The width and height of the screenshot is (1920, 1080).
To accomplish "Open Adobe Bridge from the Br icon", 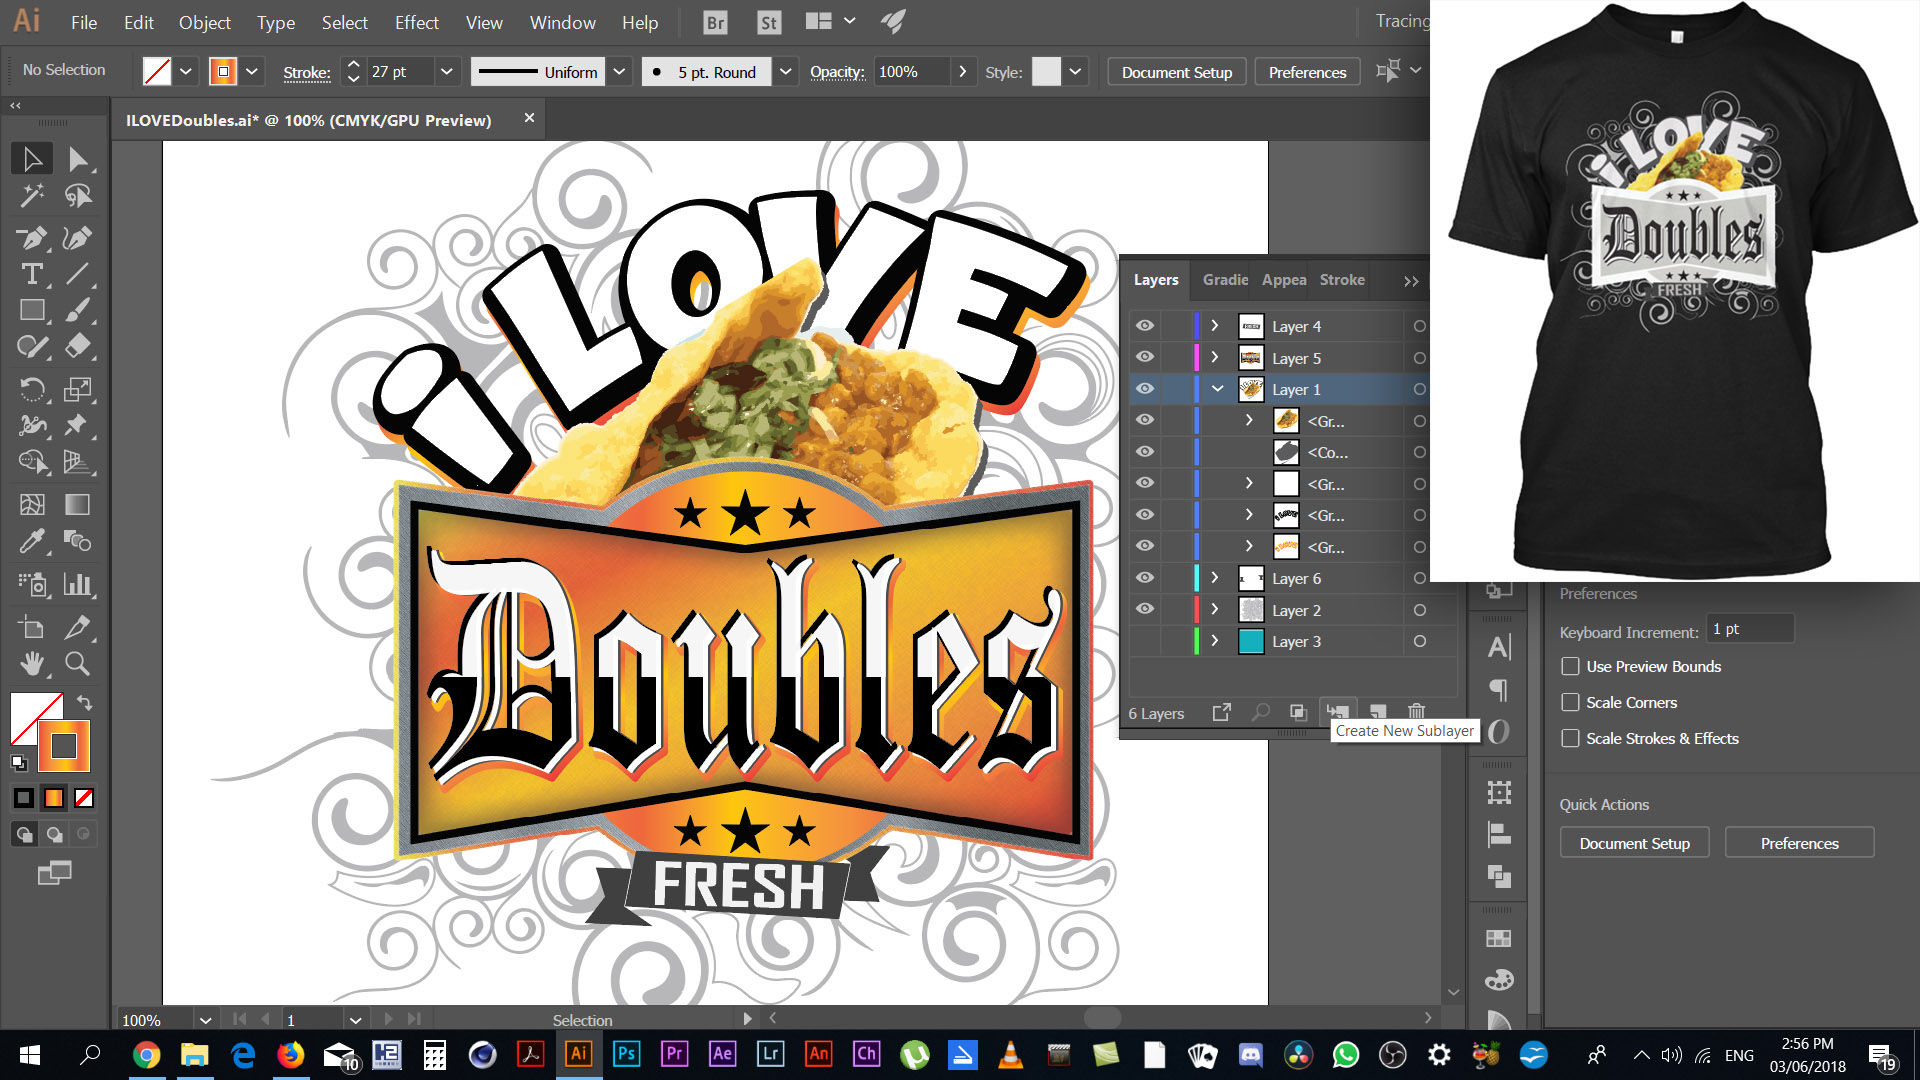I will tap(715, 22).
